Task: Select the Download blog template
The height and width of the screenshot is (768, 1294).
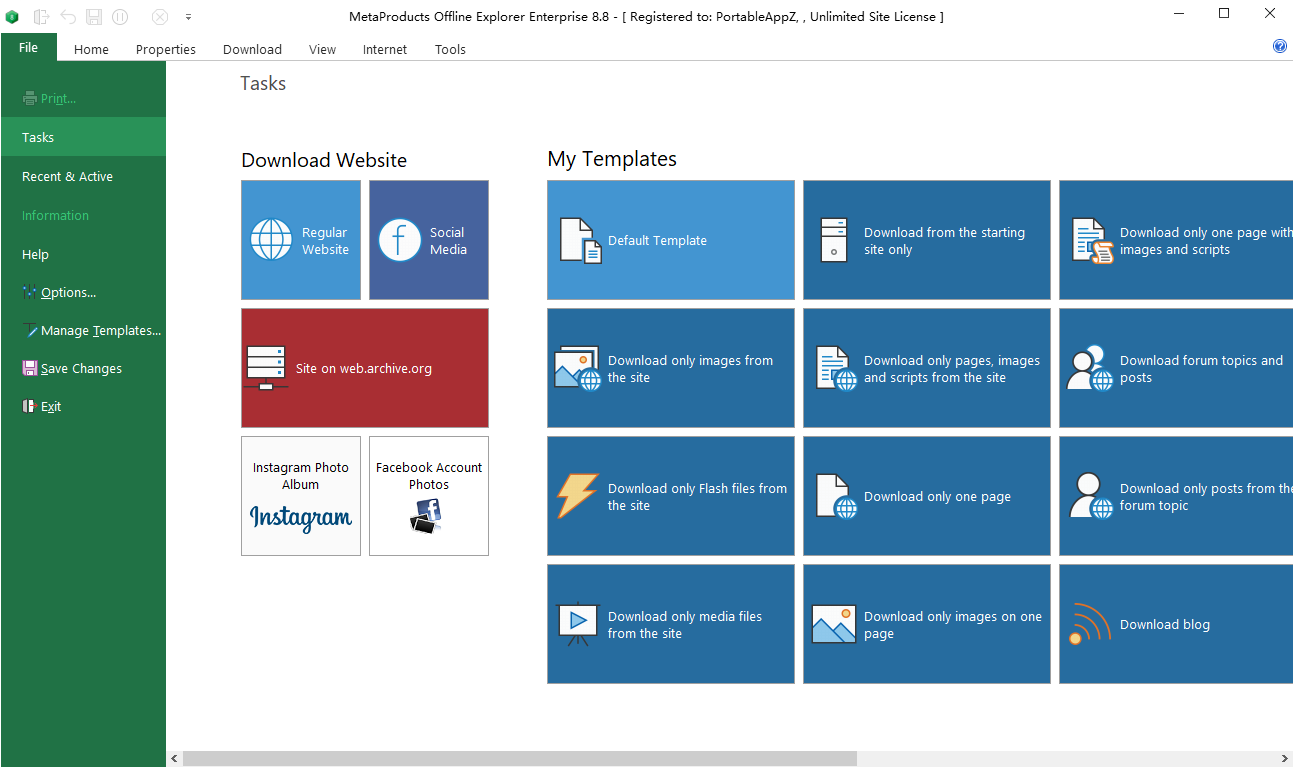Action: [1175, 624]
